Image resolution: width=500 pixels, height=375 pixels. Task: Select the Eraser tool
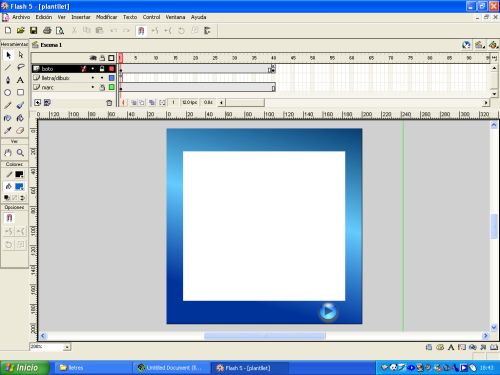pos(20,130)
